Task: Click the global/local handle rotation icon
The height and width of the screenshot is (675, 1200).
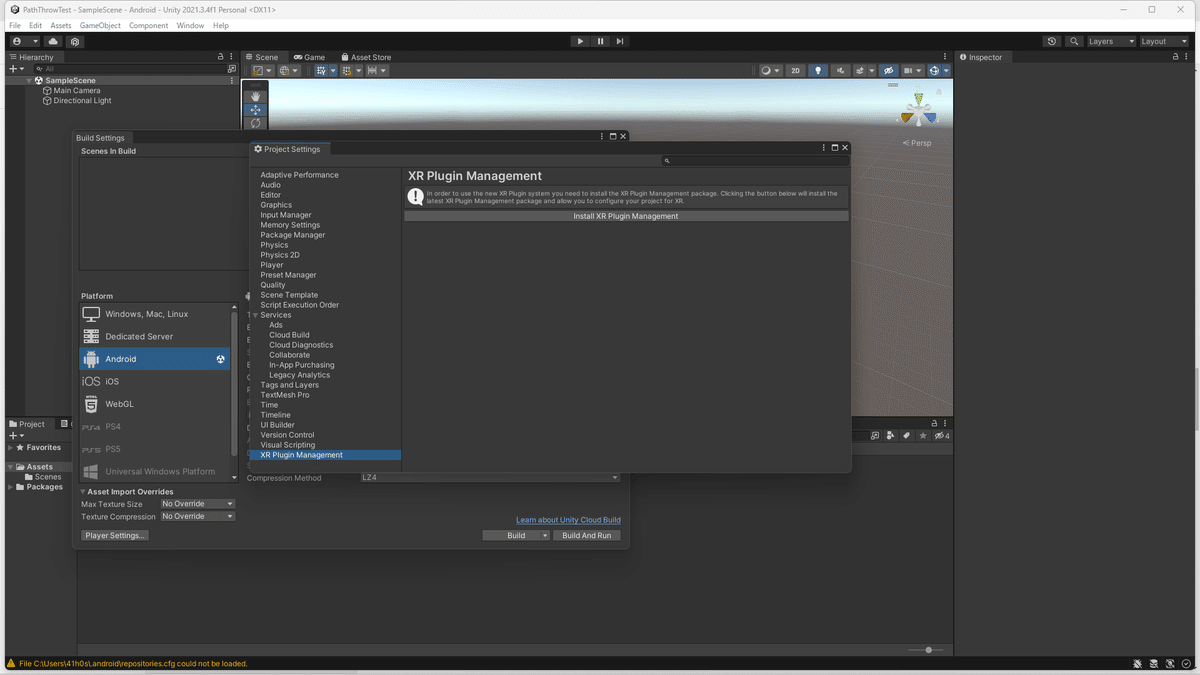Action: (287, 71)
